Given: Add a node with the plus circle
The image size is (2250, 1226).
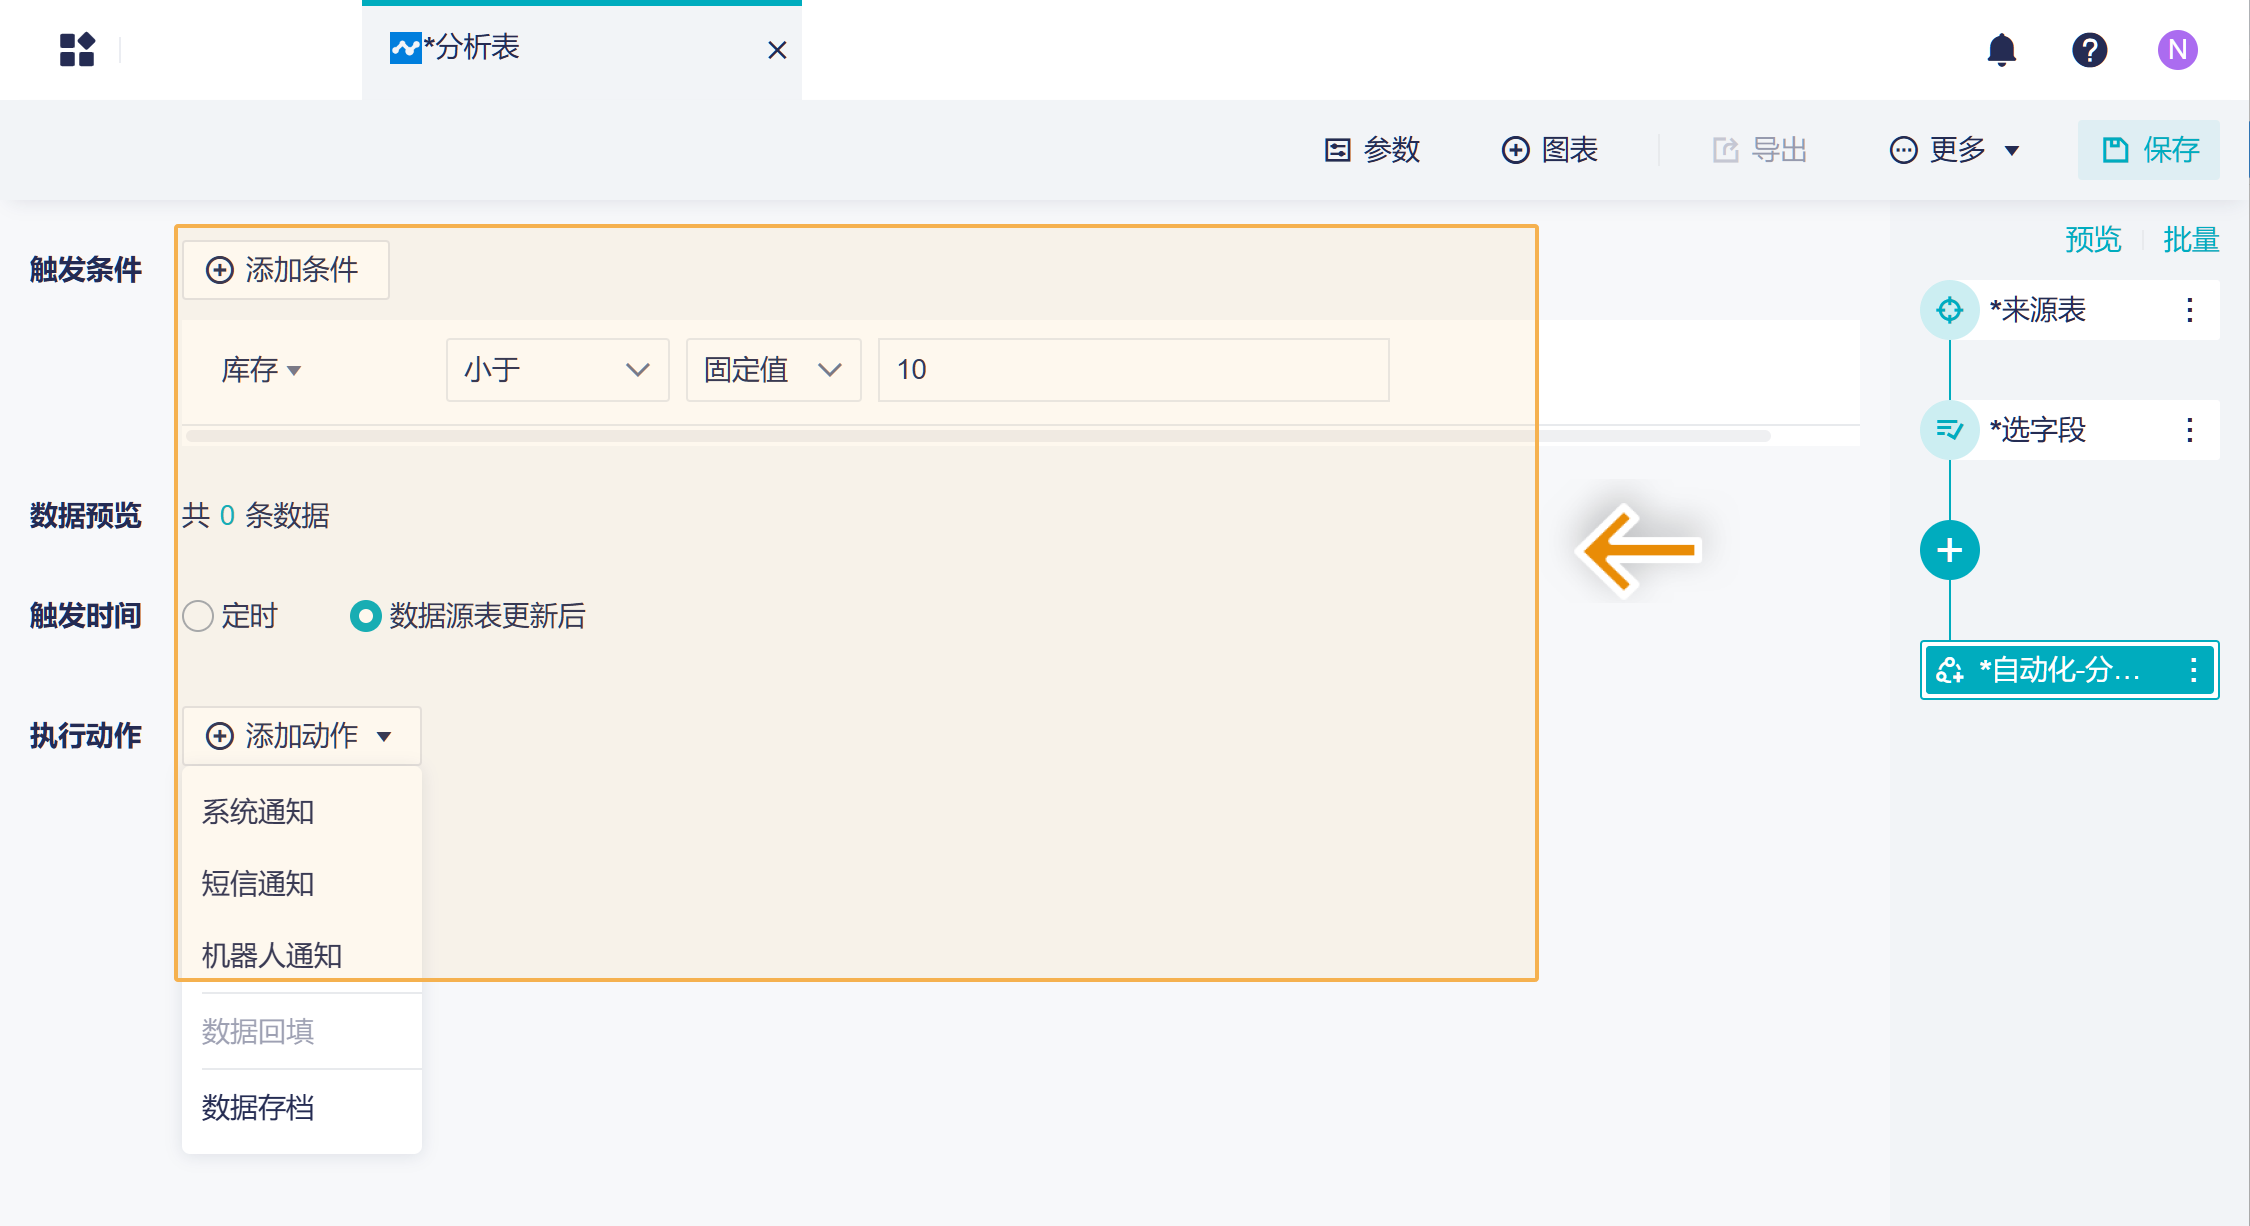Looking at the screenshot, I should 1949,550.
